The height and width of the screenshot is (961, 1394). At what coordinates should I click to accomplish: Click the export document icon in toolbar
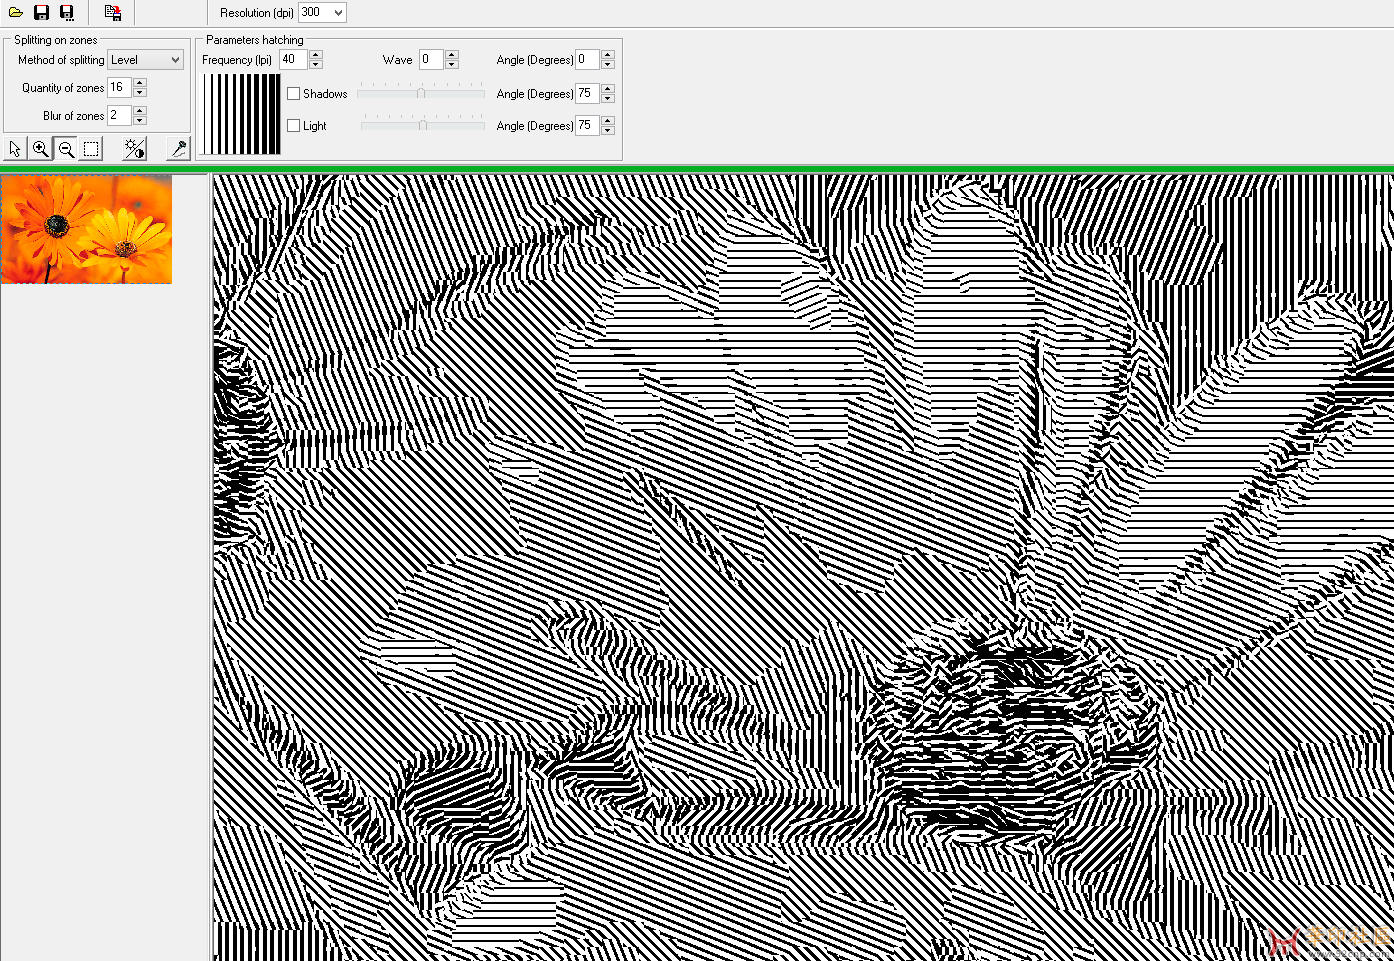pos(113,13)
